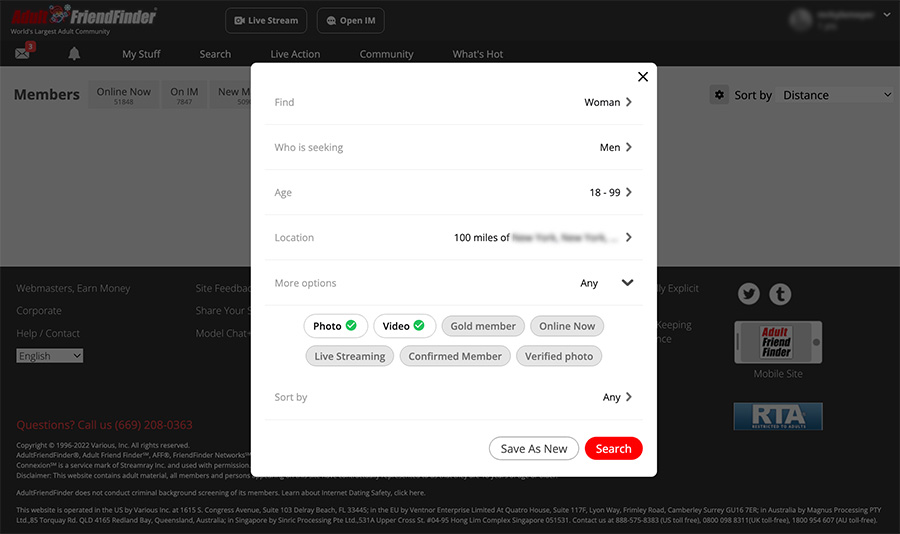900x534 pixels.
Task: Expand the account menu arrow at top right
Action: tap(887, 15)
